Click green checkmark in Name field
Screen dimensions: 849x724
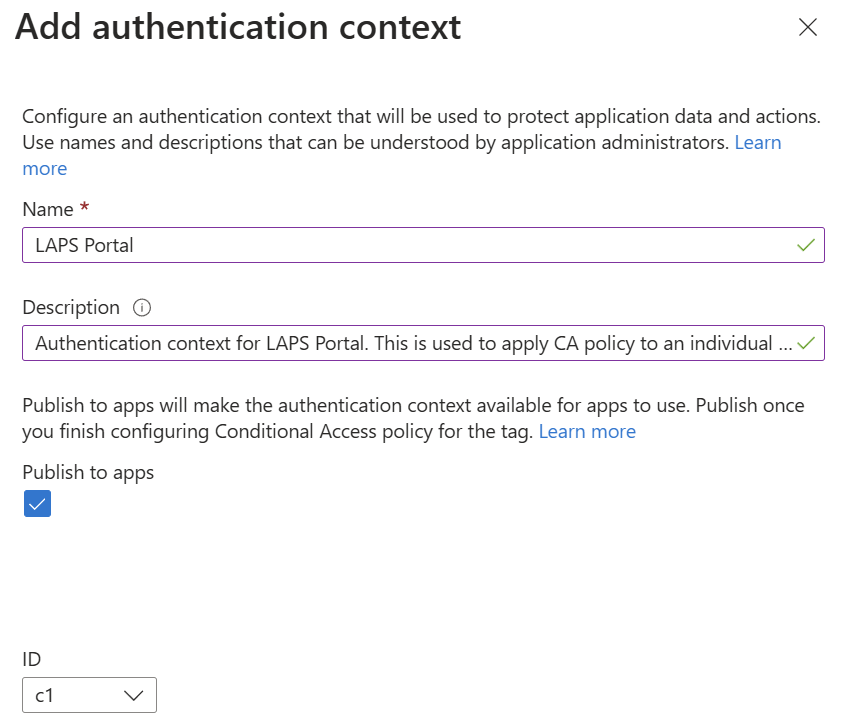coord(806,245)
